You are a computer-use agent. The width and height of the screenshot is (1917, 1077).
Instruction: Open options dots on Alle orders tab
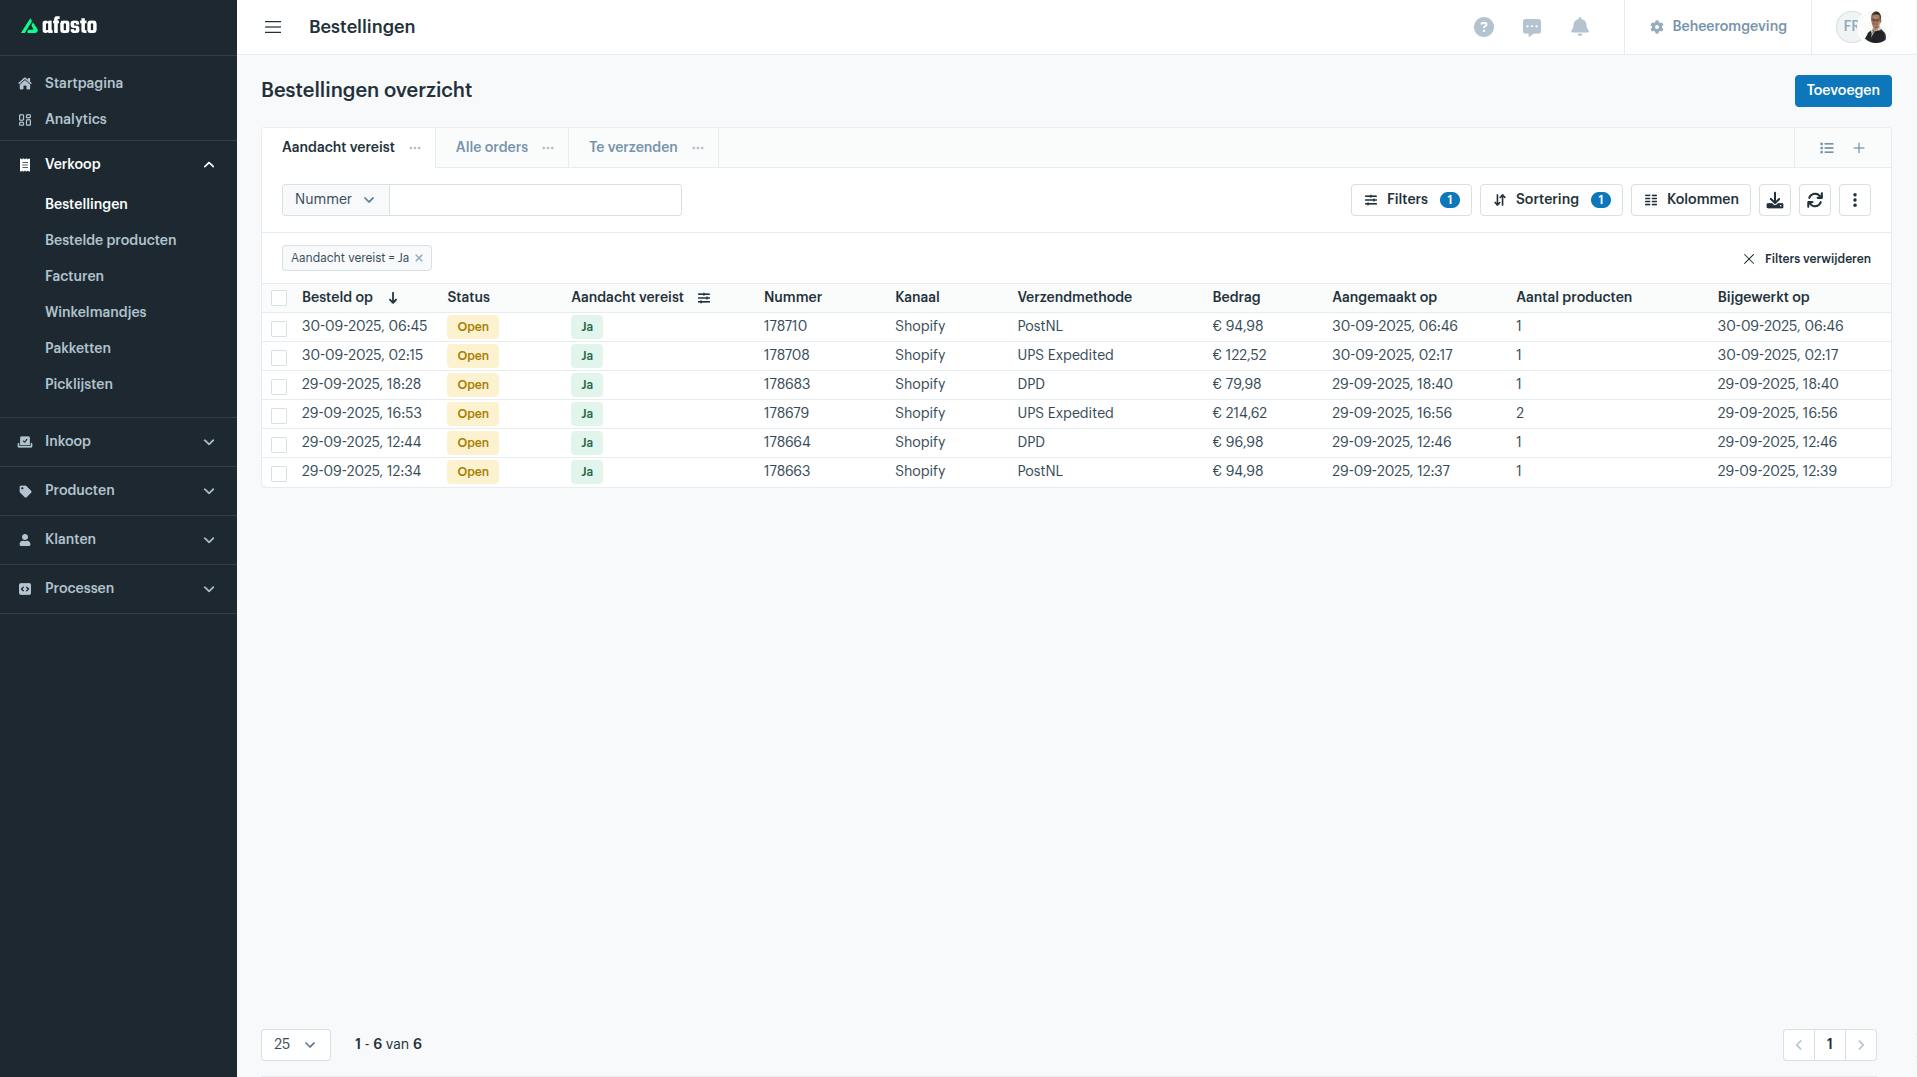[548, 148]
